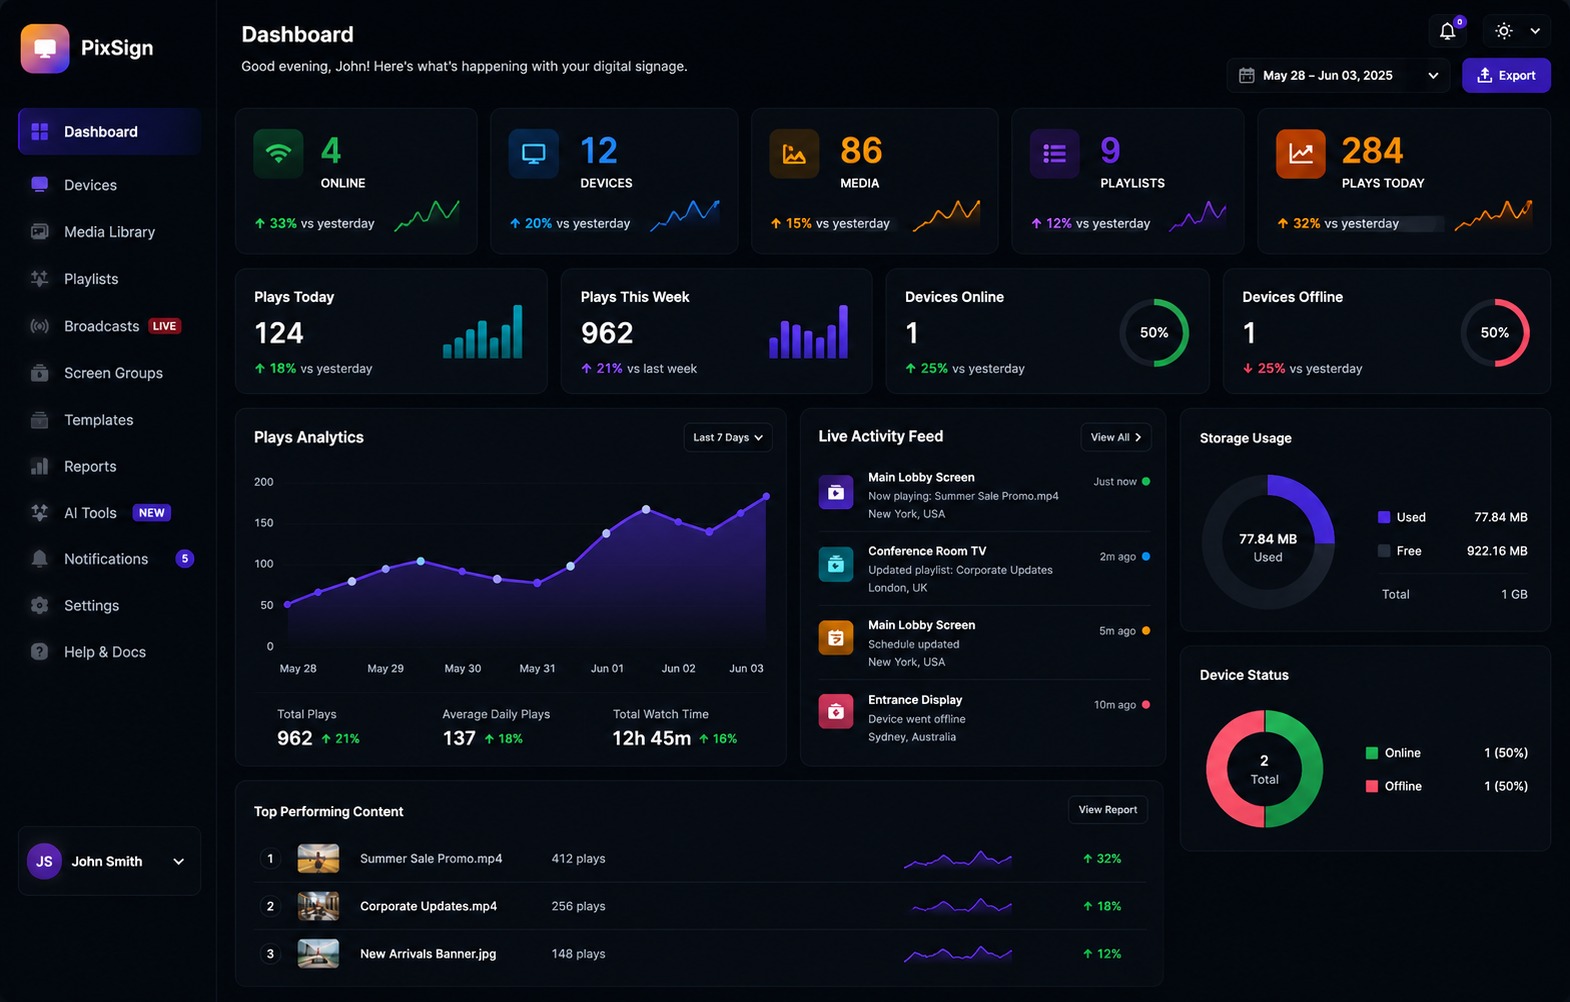Click the Devices Offline 50% ring
Image resolution: width=1570 pixels, height=1002 pixels.
[1495, 333]
